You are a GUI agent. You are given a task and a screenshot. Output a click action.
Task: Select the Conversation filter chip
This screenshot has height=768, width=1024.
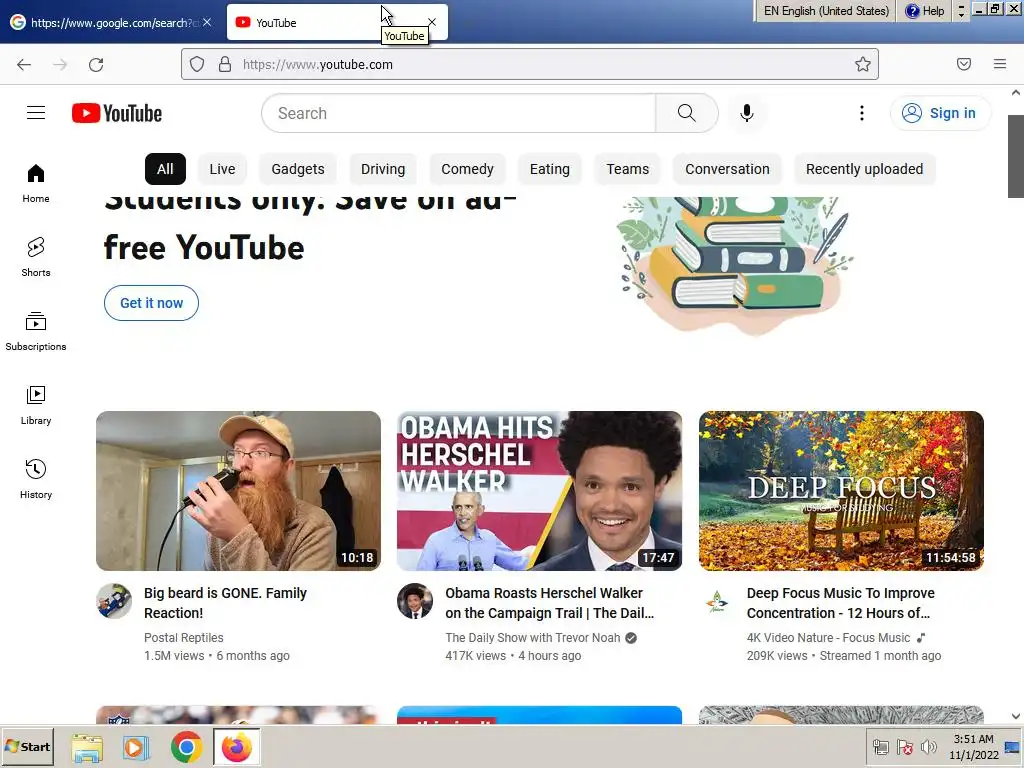tap(728, 169)
